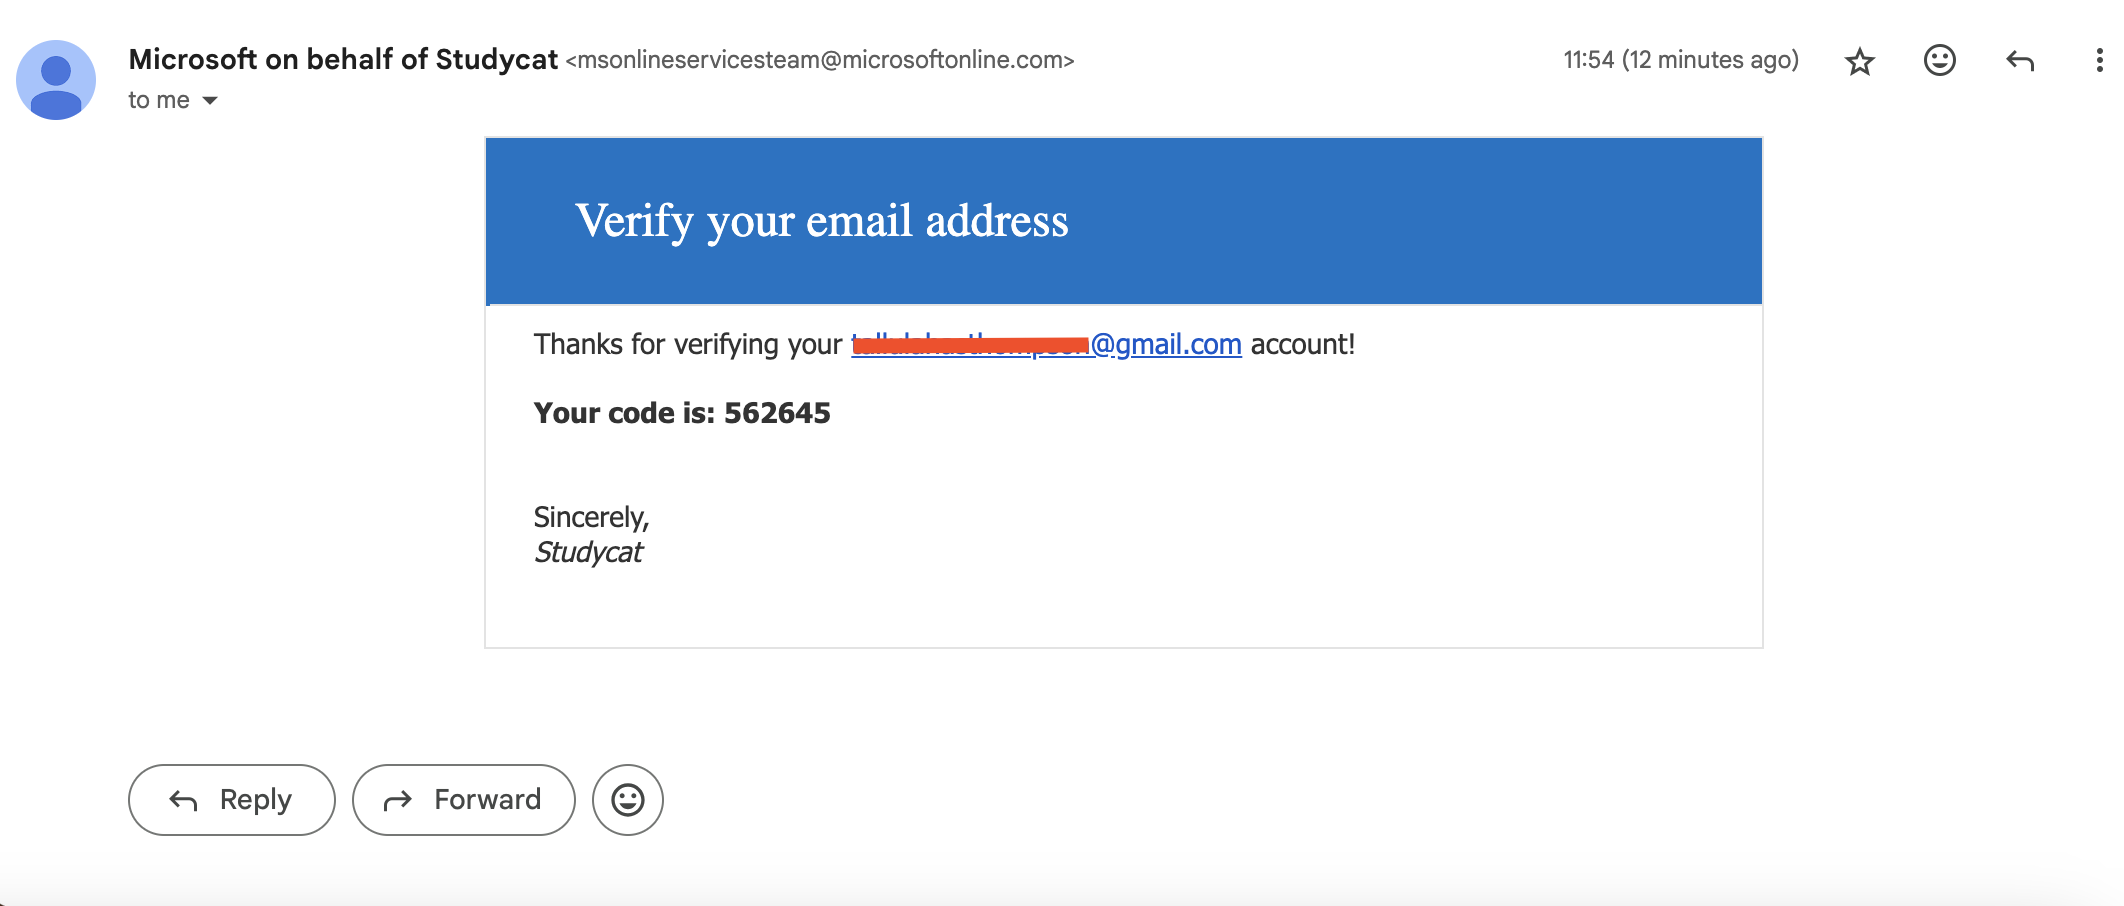Image resolution: width=2124 pixels, height=906 pixels.
Task: Expand the 'to me' recipient details
Action: [159, 99]
